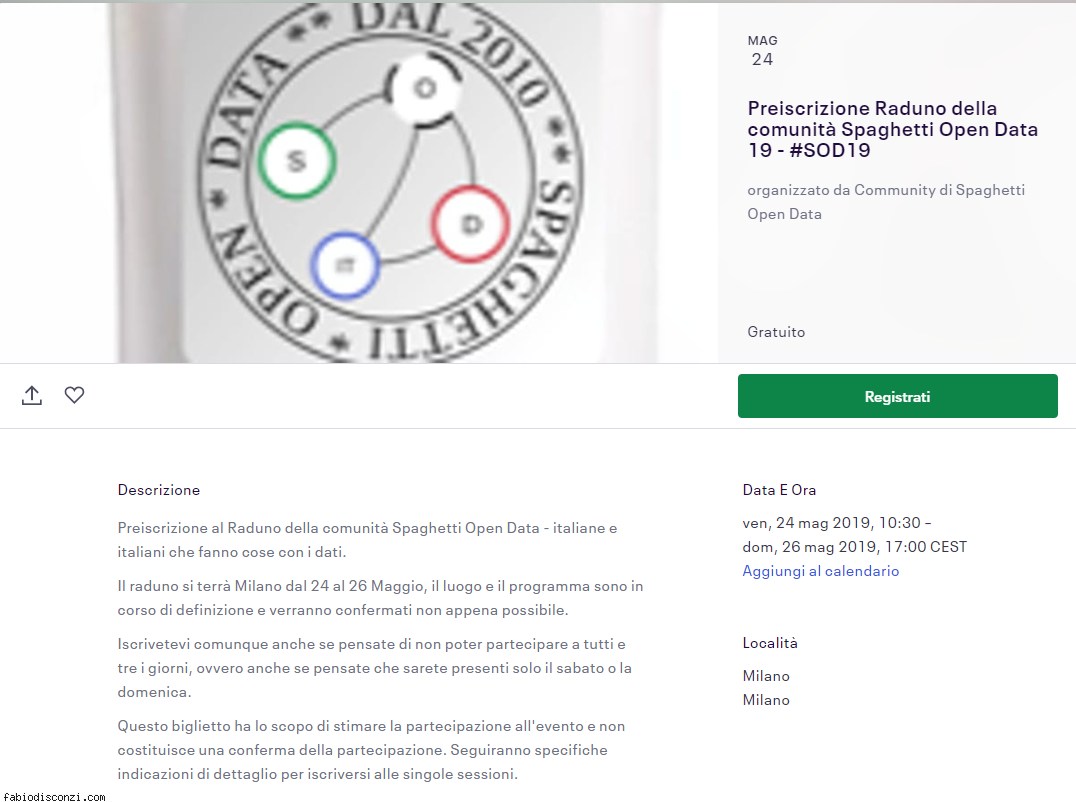Open the Aggiungi al calendario link
The height and width of the screenshot is (802, 1076).
click(x=820, y=571)
